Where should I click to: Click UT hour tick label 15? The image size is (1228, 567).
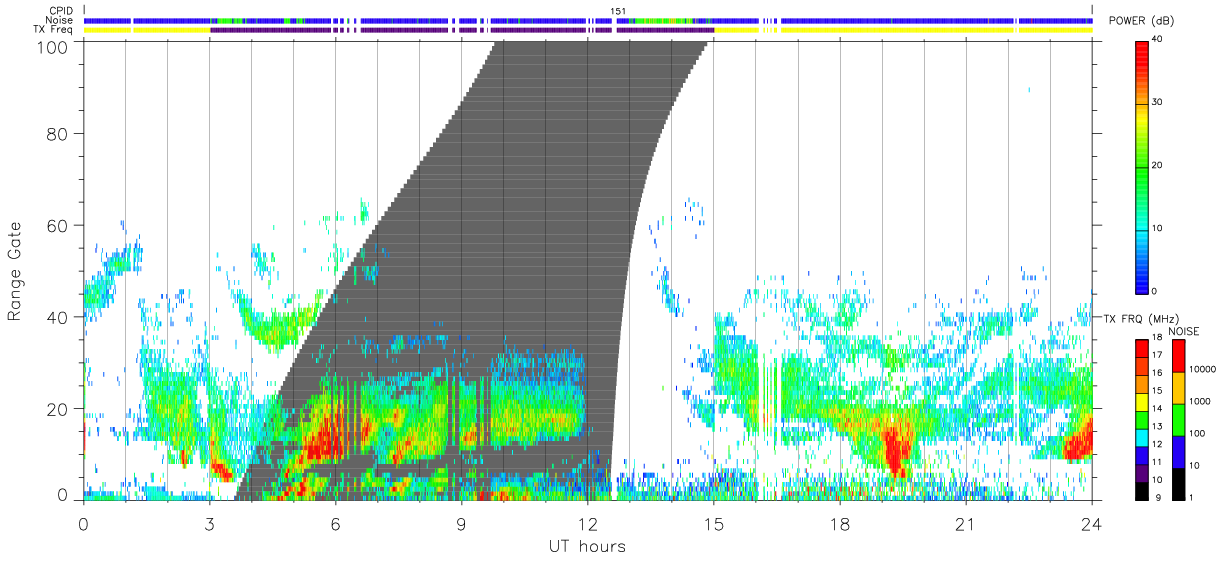pos(713,523)
